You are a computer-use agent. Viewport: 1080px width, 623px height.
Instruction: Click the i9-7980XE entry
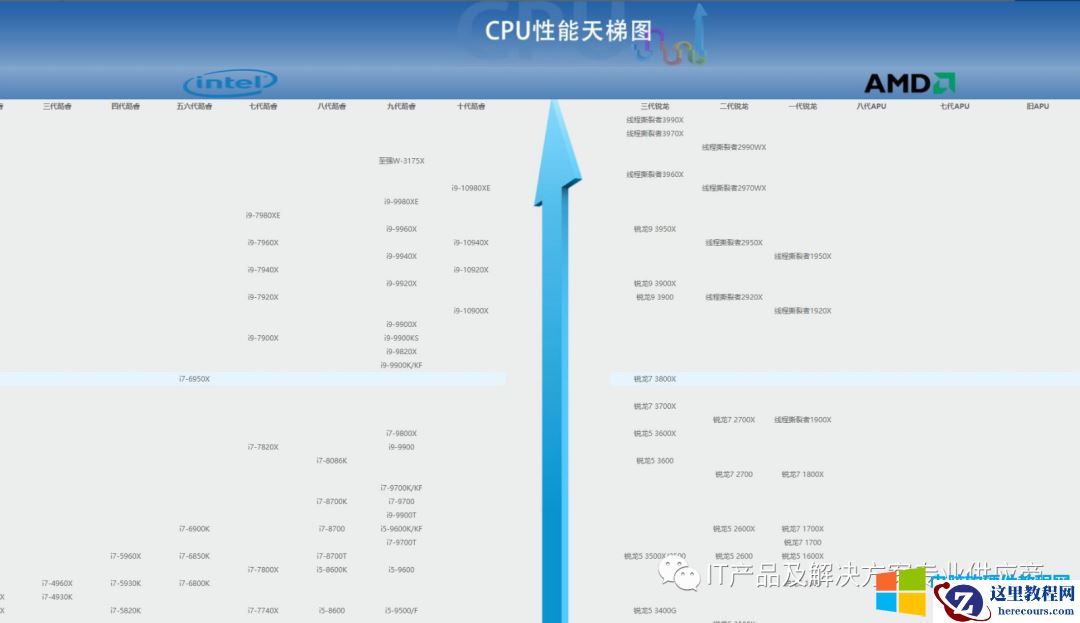(x=263, y=215)
